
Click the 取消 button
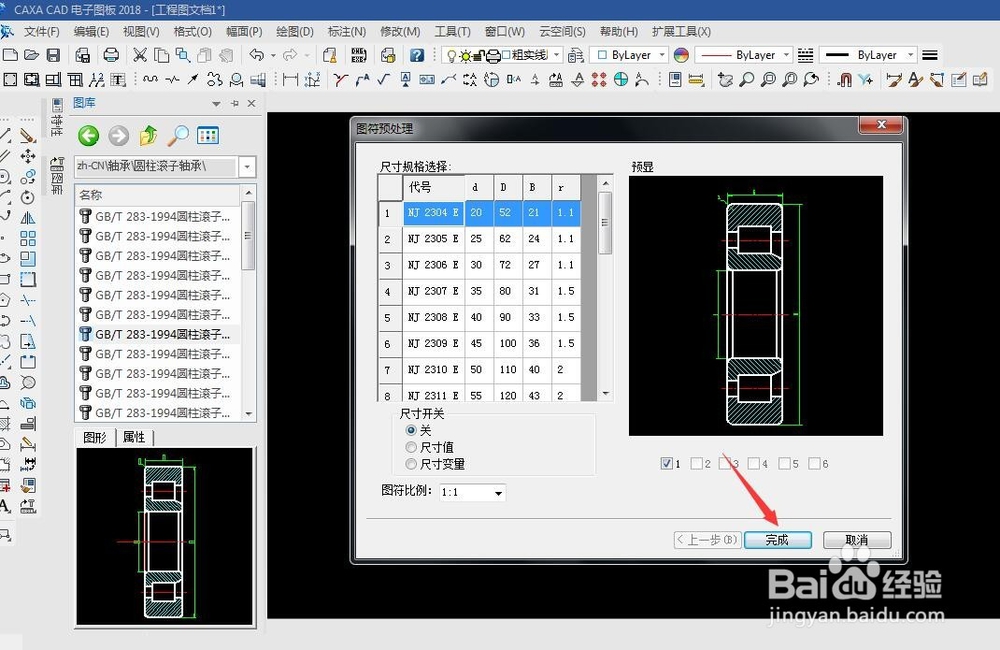point(857,540)
